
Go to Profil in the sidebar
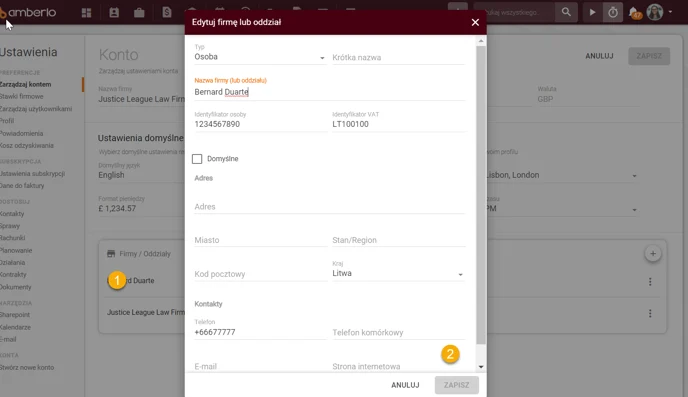tap(7, 121)
